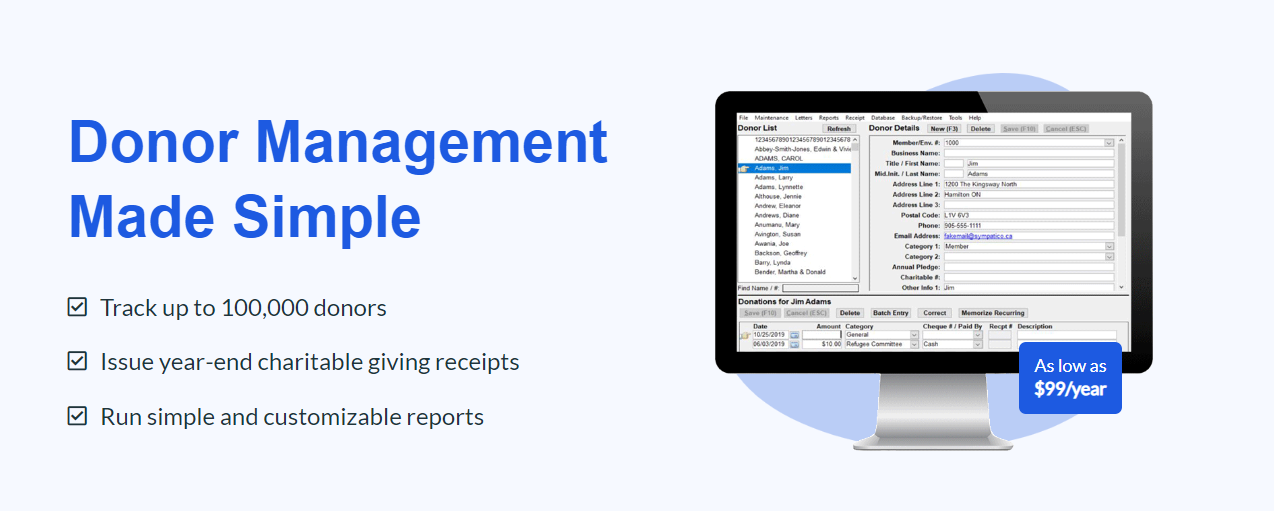Screen dimensions: 1274x511
Task: Click the Business Name field
Action: coord(1029,153)
